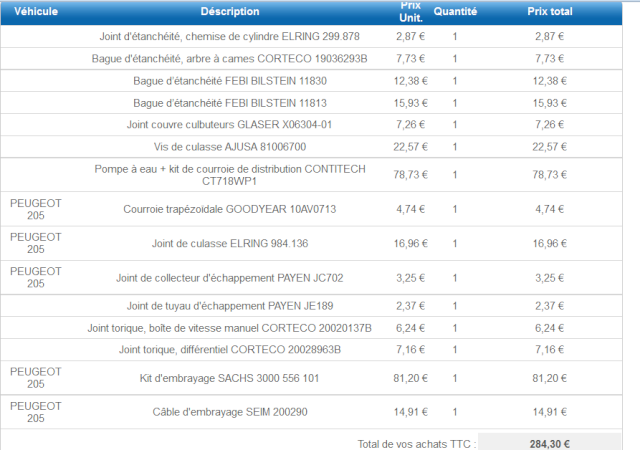Screen dimensions: 640x450
Task: Select Vis de culasse AJUSA 81006700
Action: [x=230, y=147]
